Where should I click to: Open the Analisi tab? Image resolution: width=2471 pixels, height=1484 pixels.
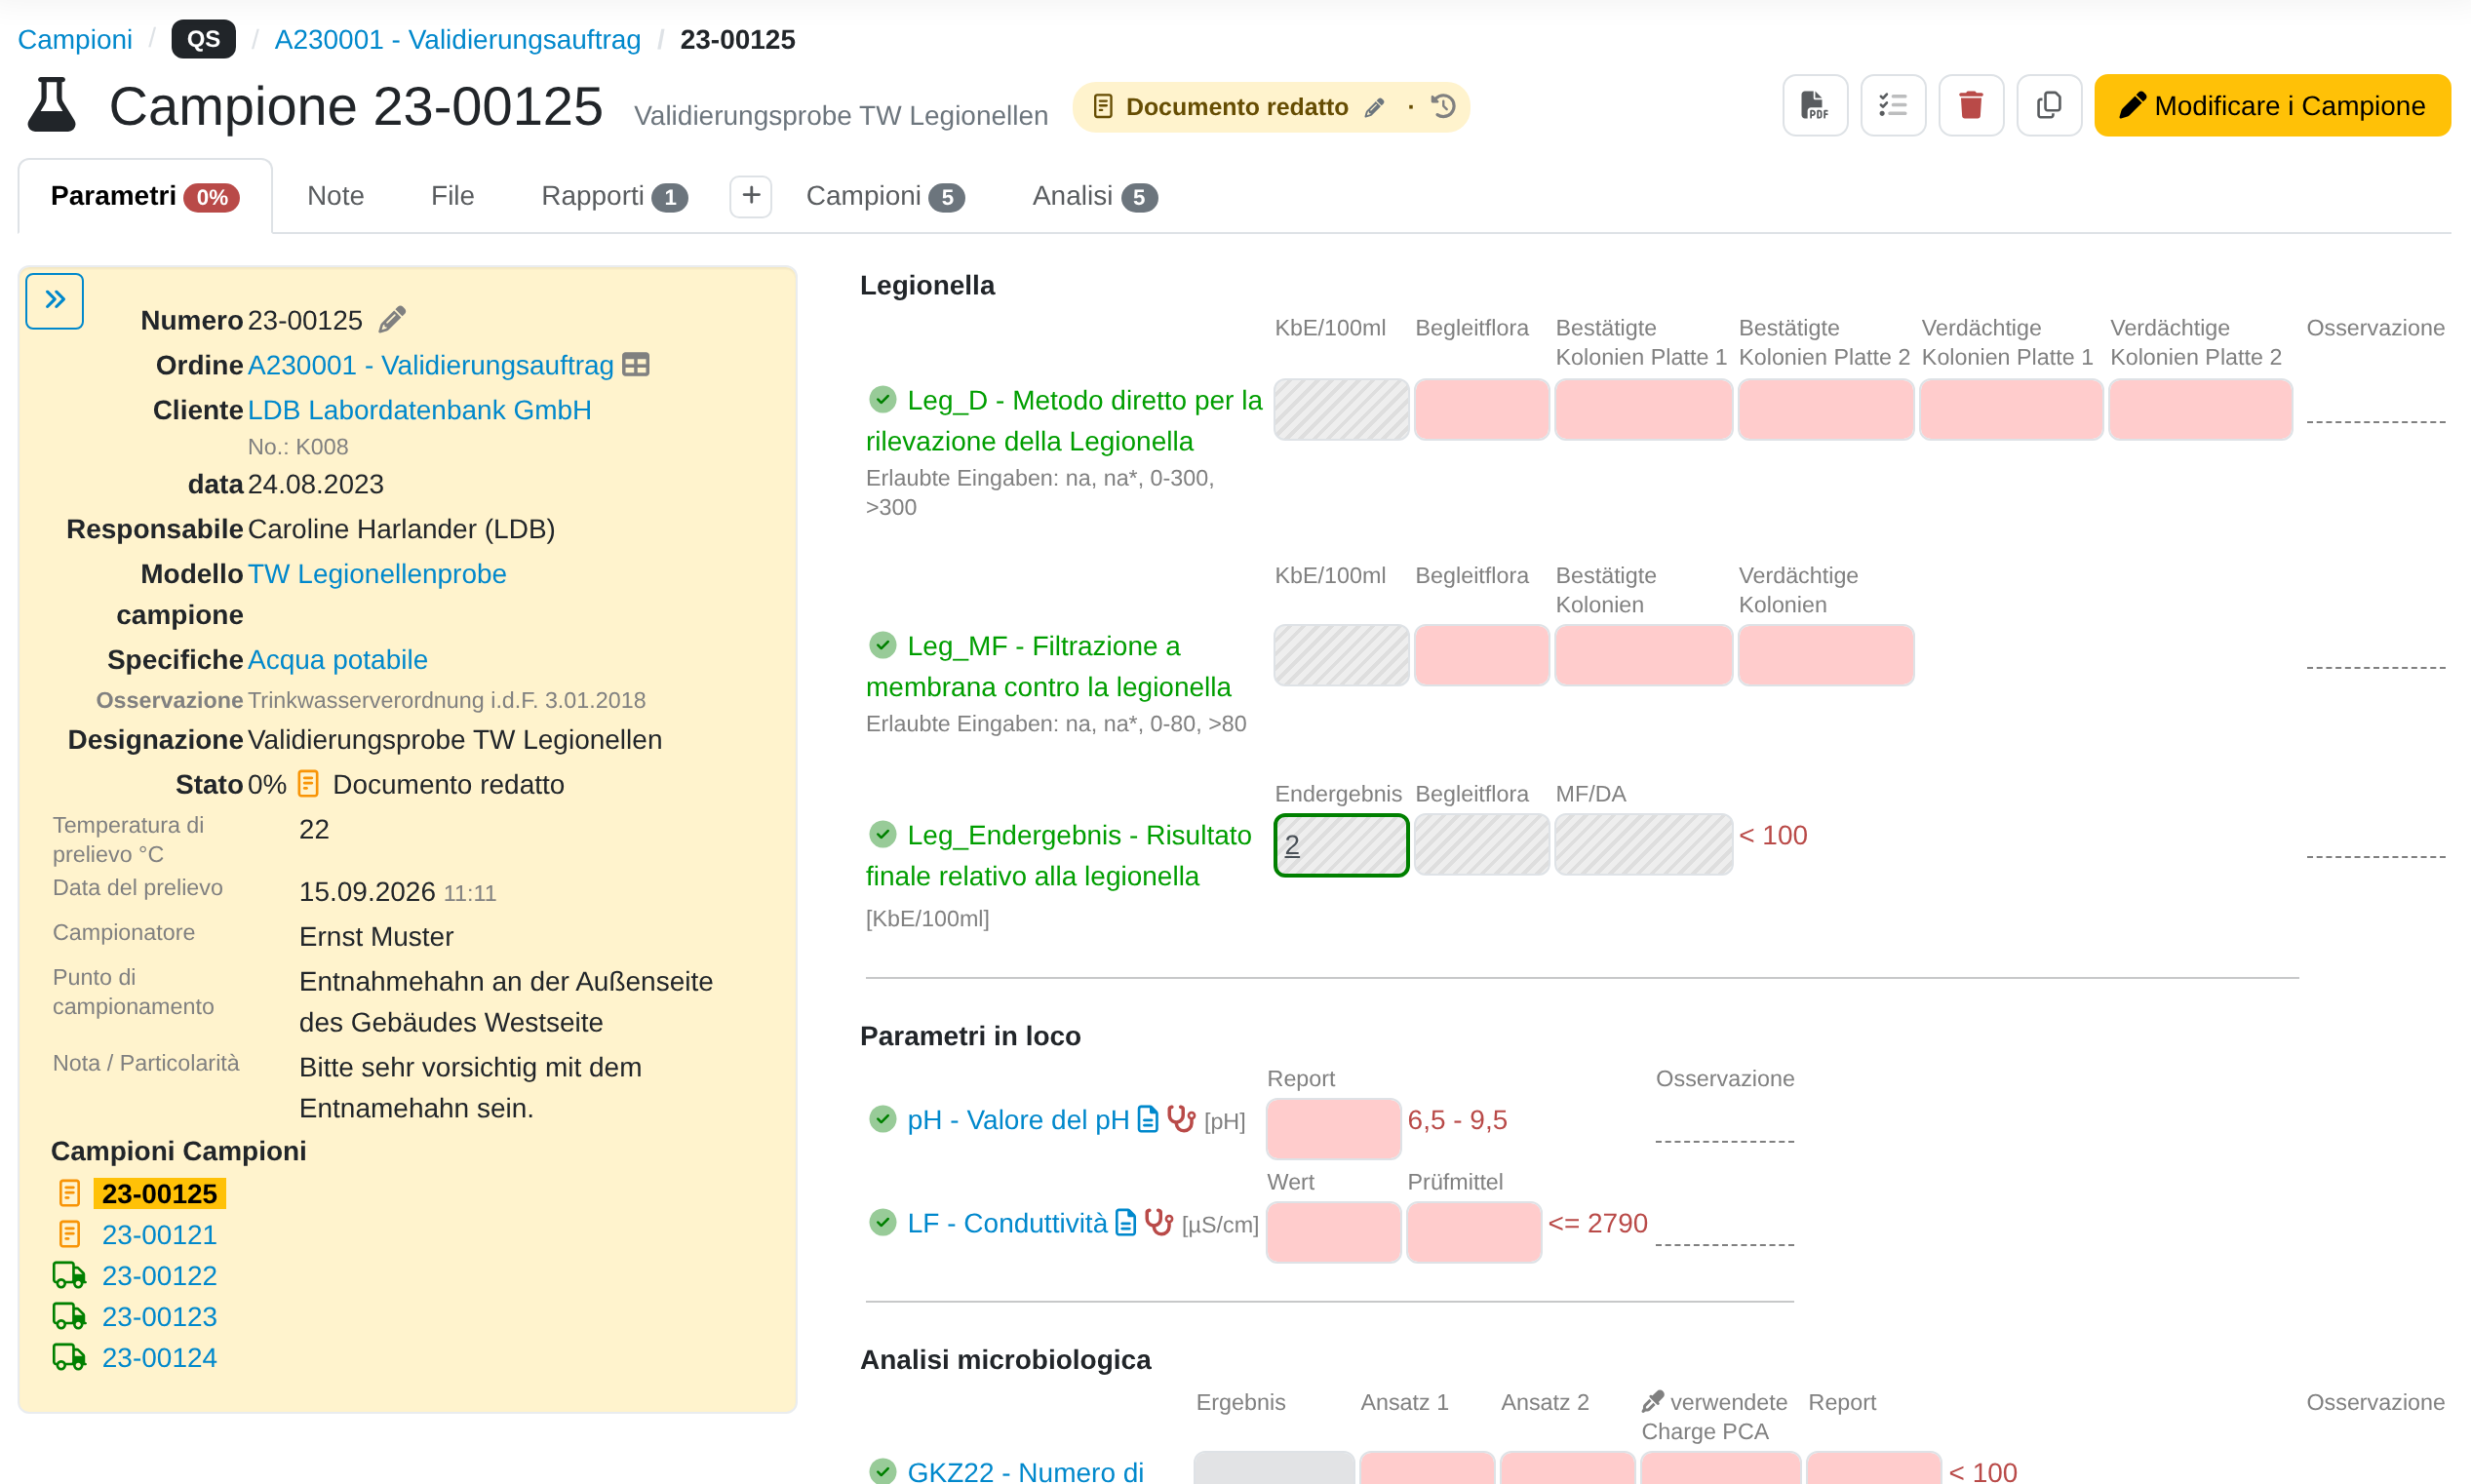coord(1095,196)
